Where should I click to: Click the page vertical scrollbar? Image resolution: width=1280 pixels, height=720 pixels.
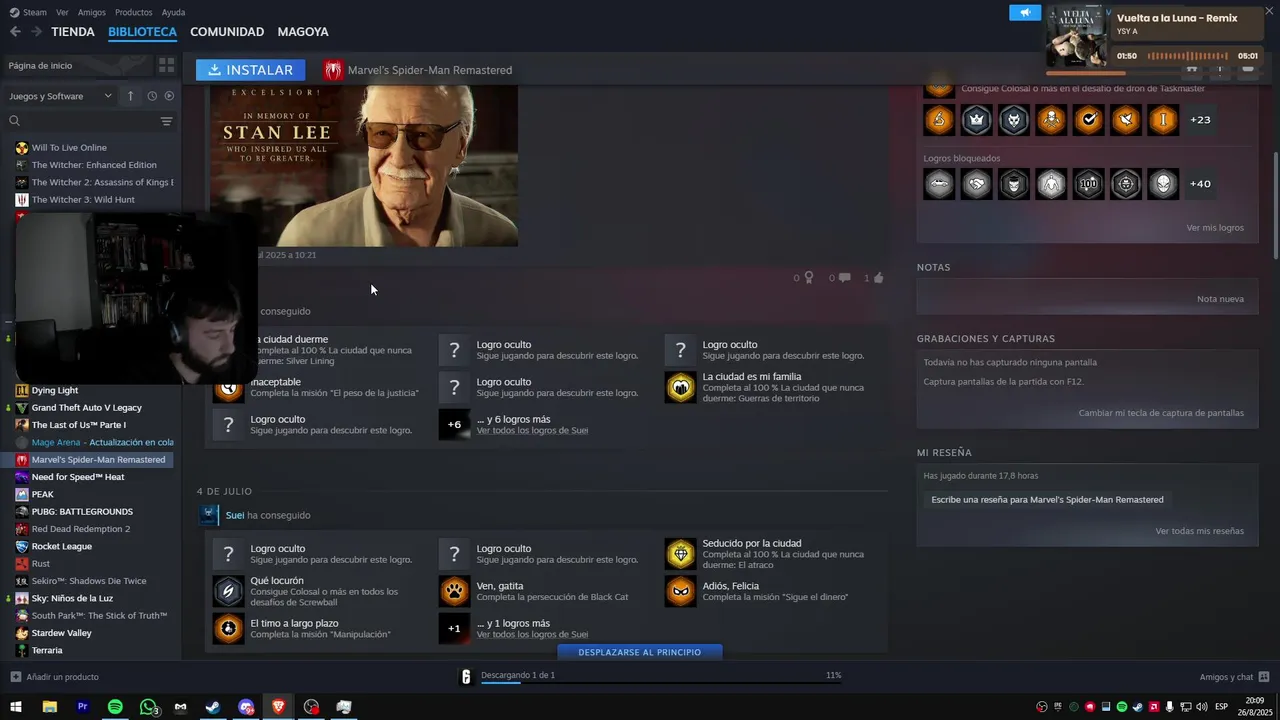click(1275, 205)
